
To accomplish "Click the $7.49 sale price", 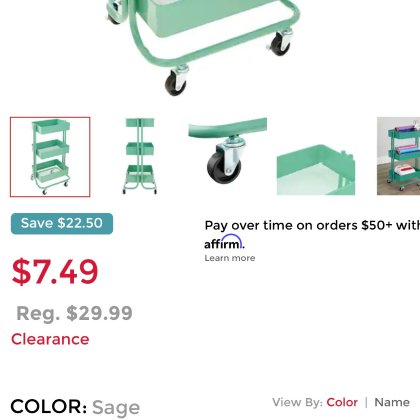I will point(55,272).
